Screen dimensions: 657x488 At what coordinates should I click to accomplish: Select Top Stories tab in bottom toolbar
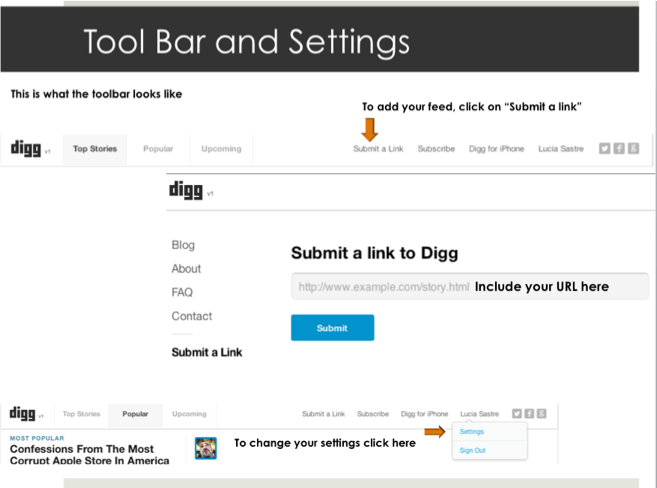(81, 414)
